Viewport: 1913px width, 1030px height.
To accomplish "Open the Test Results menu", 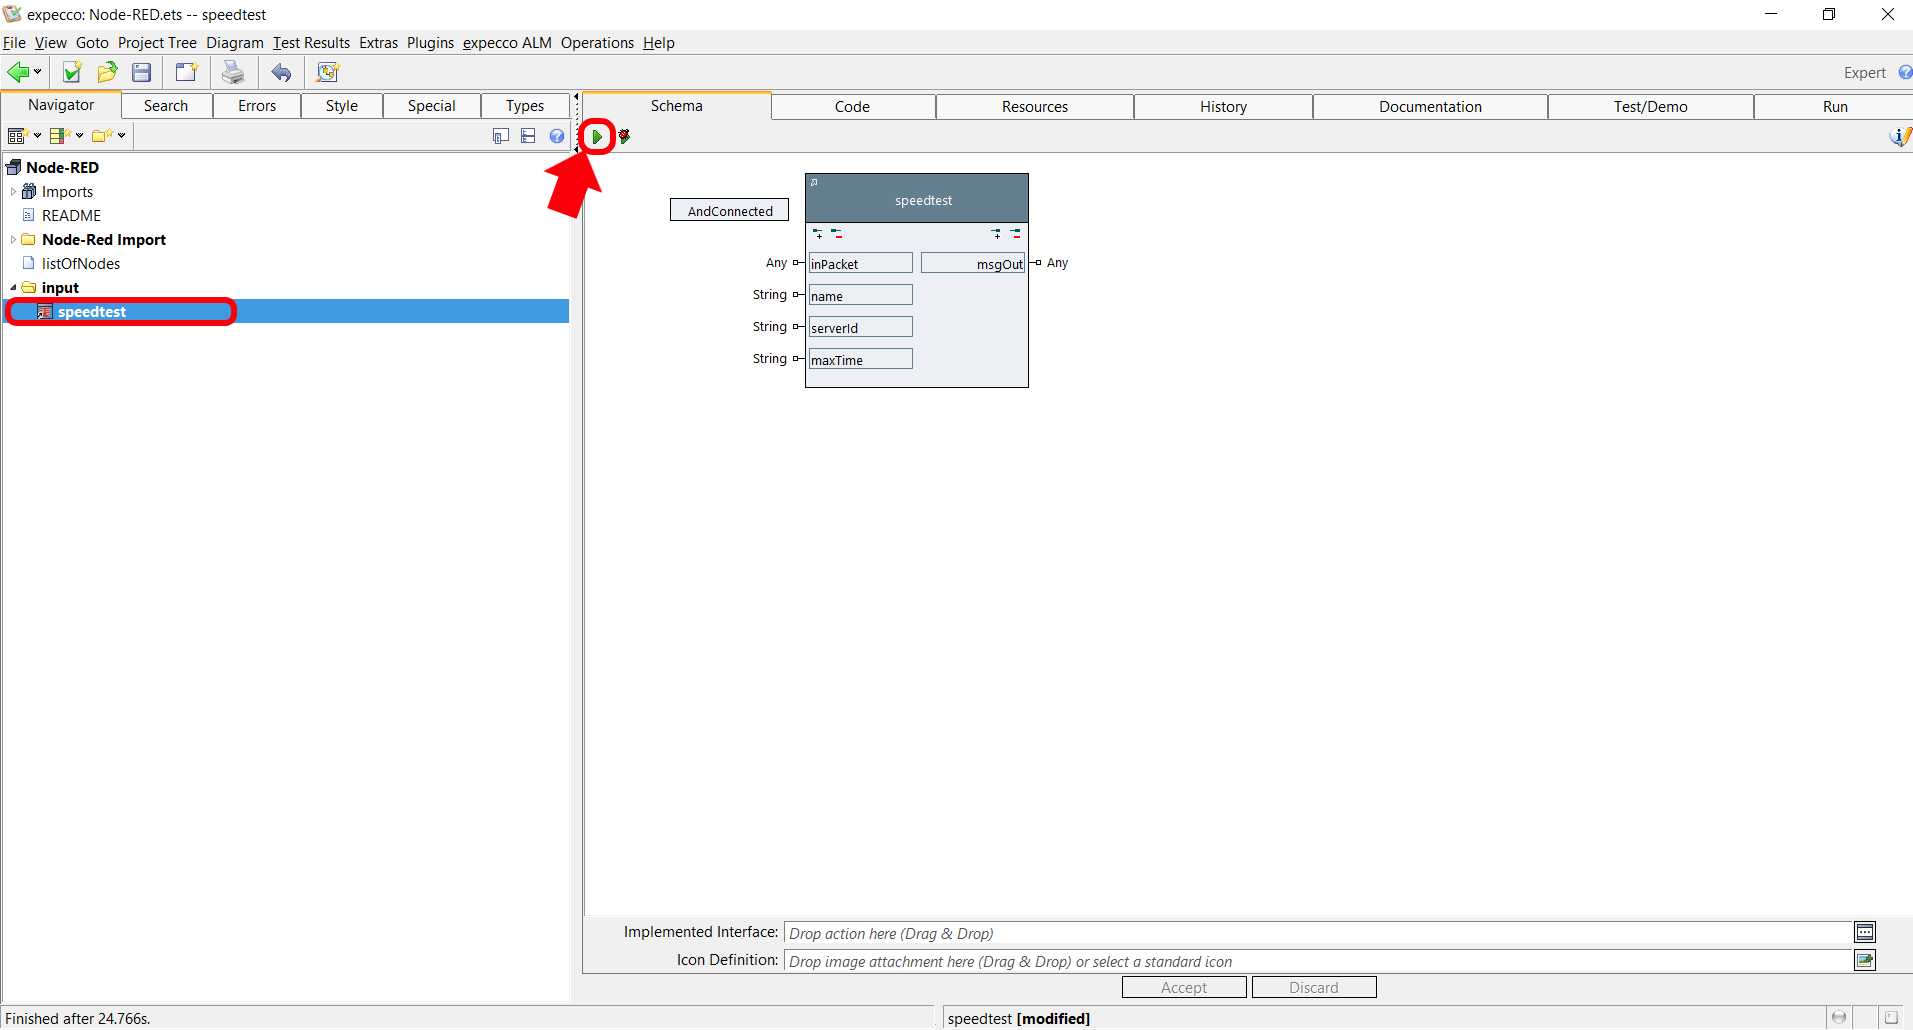I will [311, 43].
